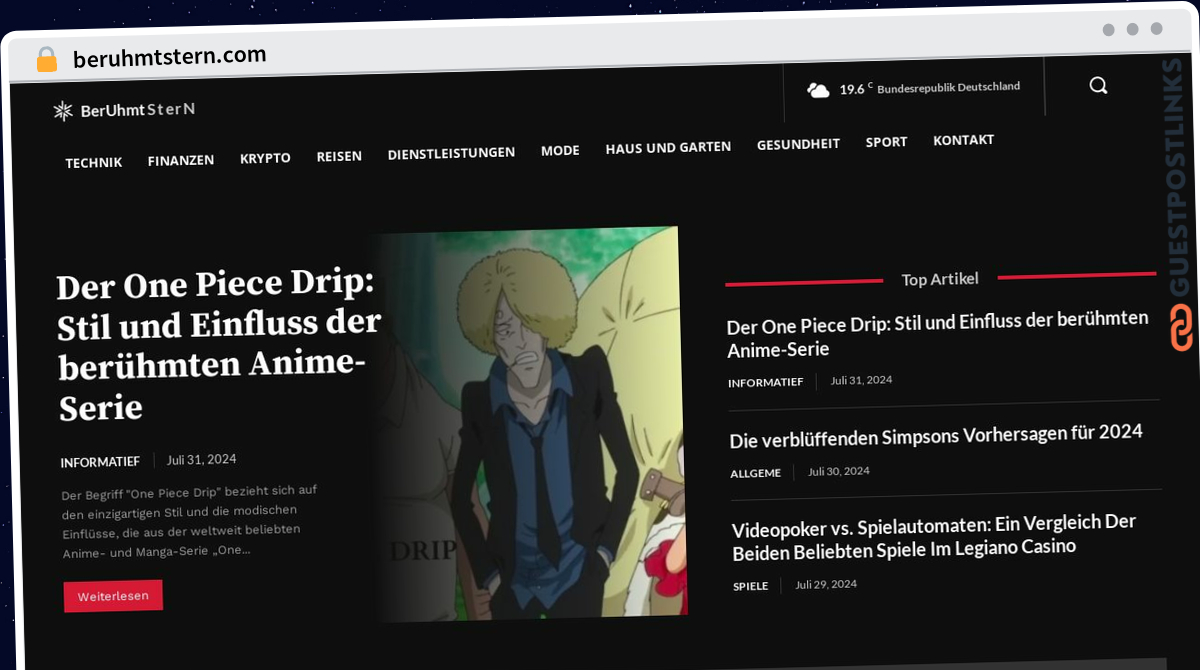Open the Sport menu item
The width and height of the screenshot is (1200, 670).
point(886,142)
